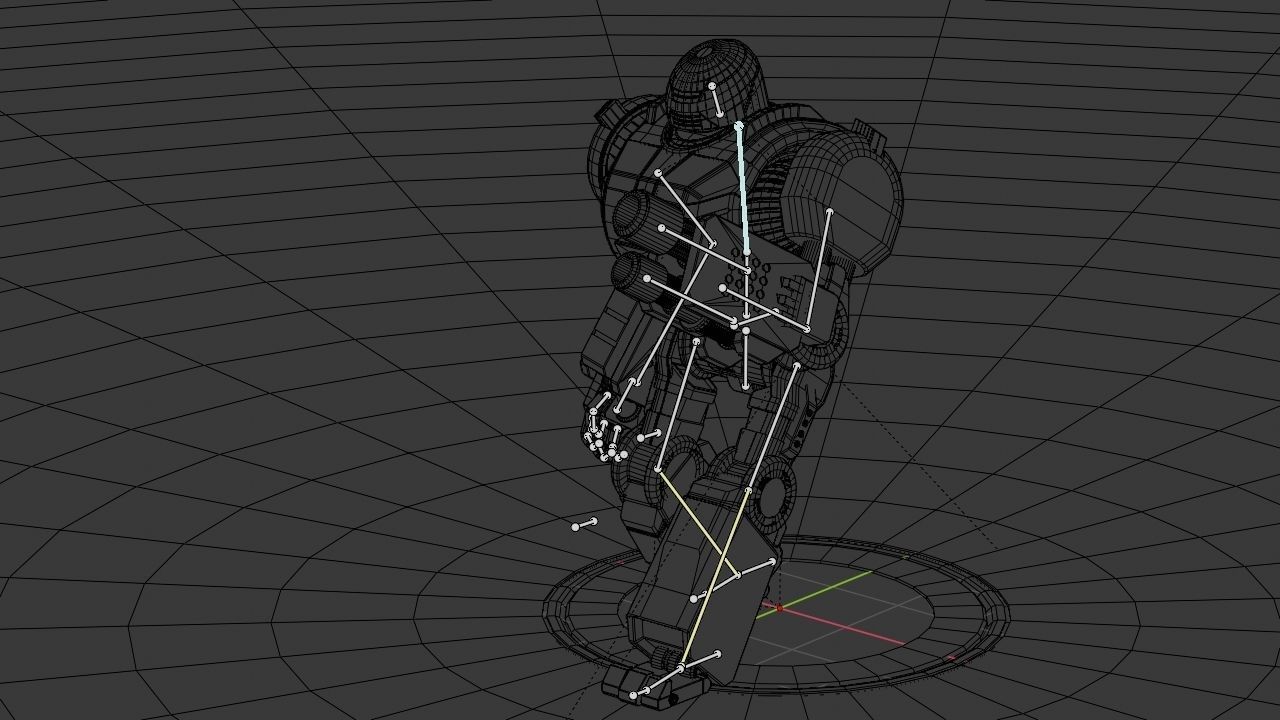Click the red origin point on the grid
The image size is (1280, 720).
click(x=779, y=607)
